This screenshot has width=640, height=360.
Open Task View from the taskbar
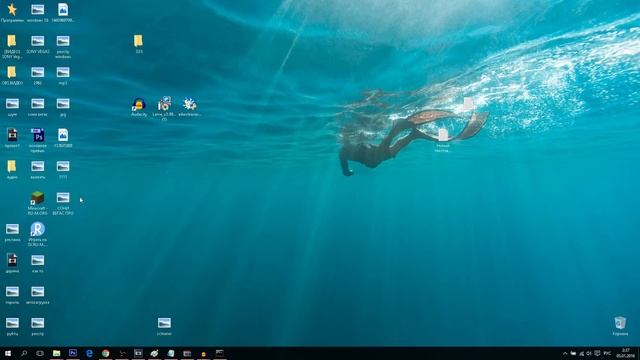(x=40, y=353)
